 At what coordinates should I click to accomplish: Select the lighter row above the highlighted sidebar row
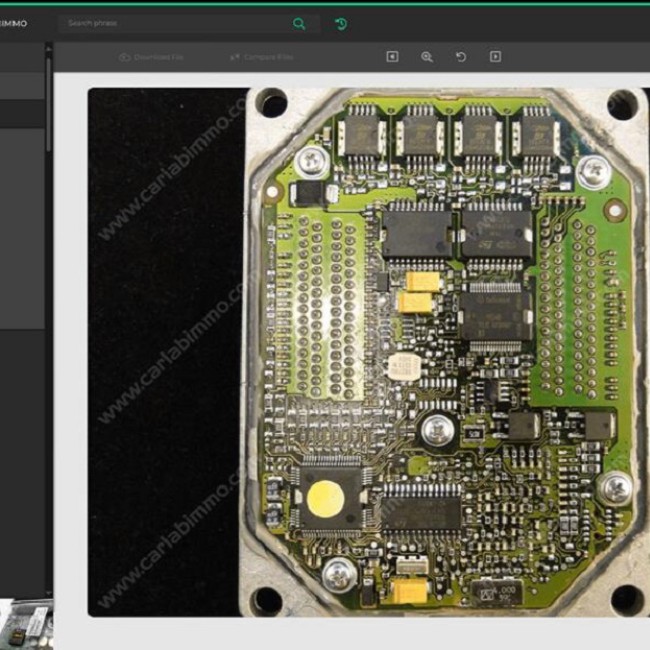[x=22, y=86]
